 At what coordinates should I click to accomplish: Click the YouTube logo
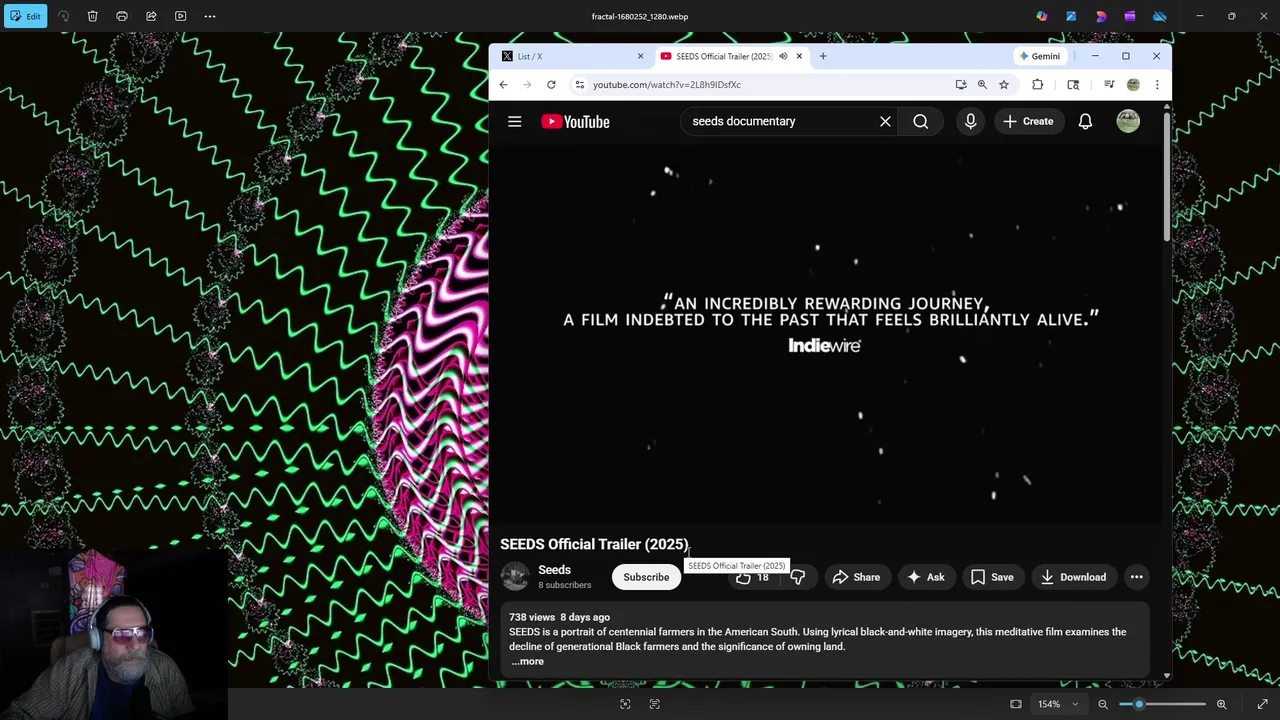point(575,122)
